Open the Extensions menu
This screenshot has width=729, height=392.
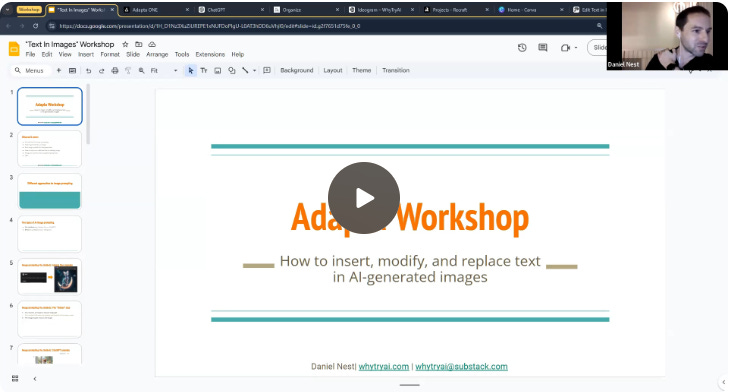(210, 54)
